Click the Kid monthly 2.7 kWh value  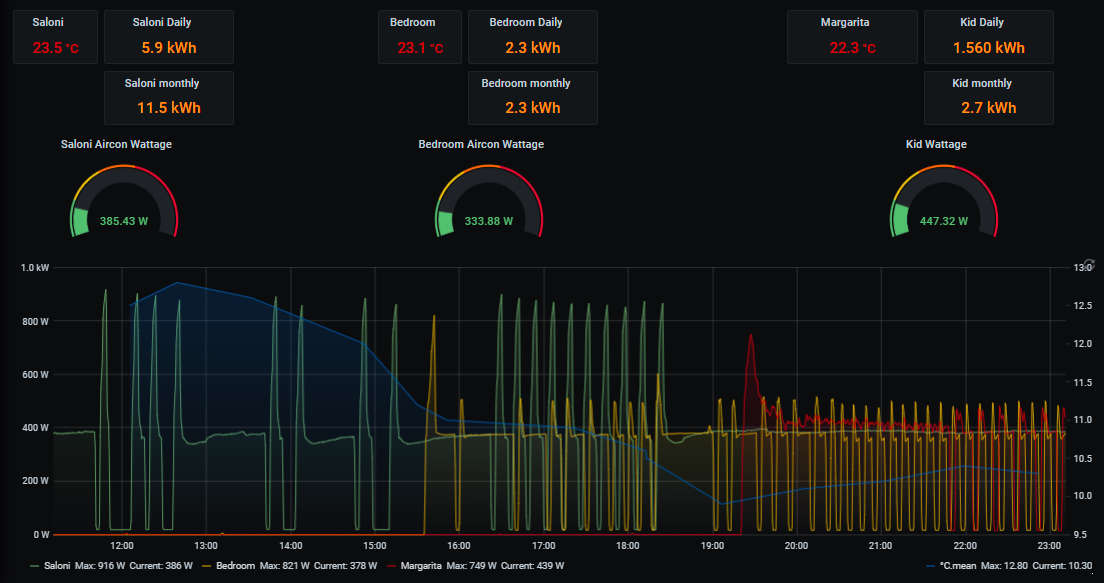(x=988, y=108)
